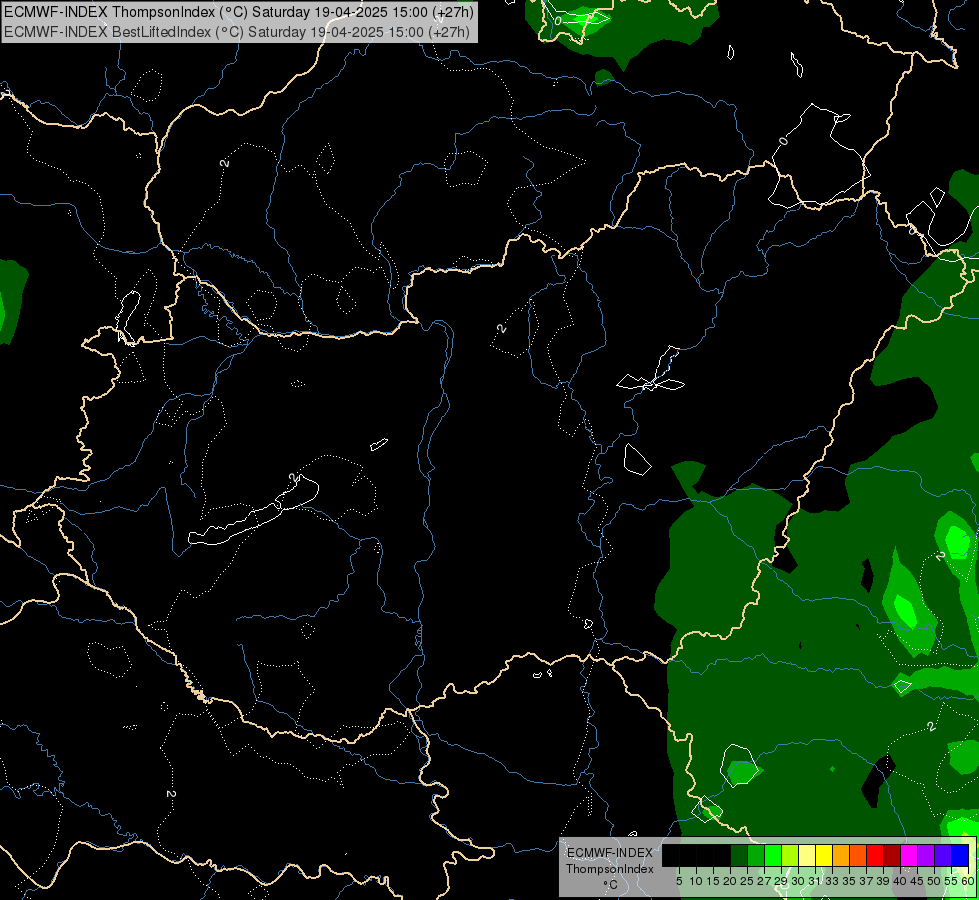The height and width of the screenshot is (900, 979).
Task: Click the legend tick value 50
Action: coord(934,881)
